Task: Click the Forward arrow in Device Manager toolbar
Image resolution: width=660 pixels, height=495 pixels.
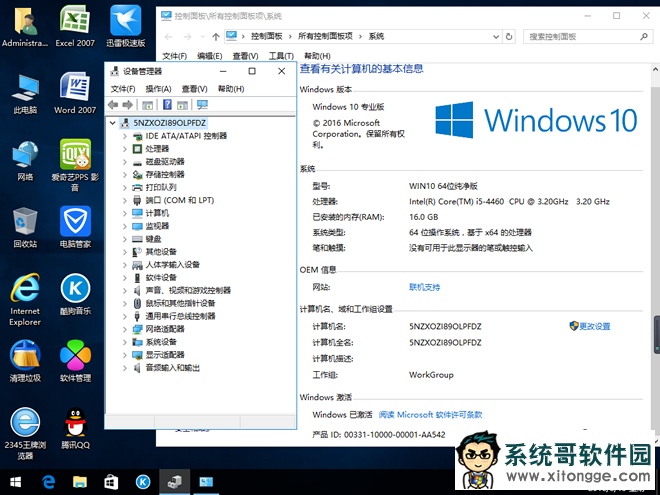Action: (x=128, y=104)
